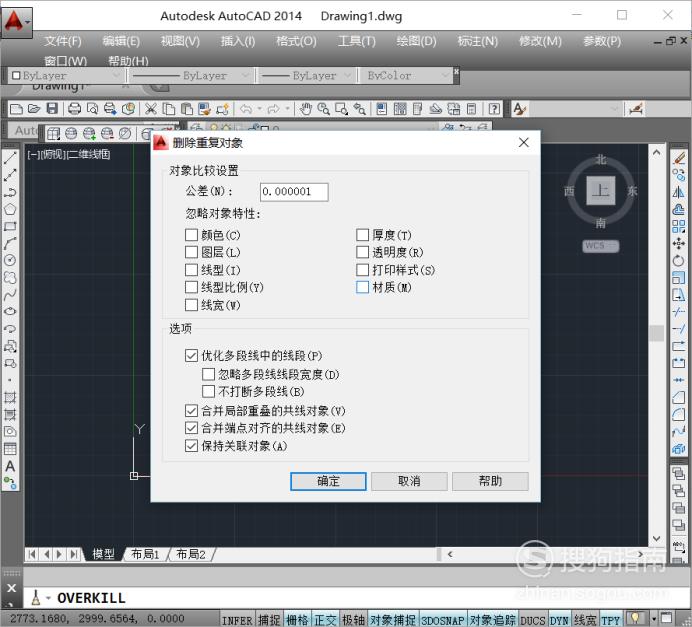Switch to the 布局1 layout tab
692x627 pixels.
point(145,554)
